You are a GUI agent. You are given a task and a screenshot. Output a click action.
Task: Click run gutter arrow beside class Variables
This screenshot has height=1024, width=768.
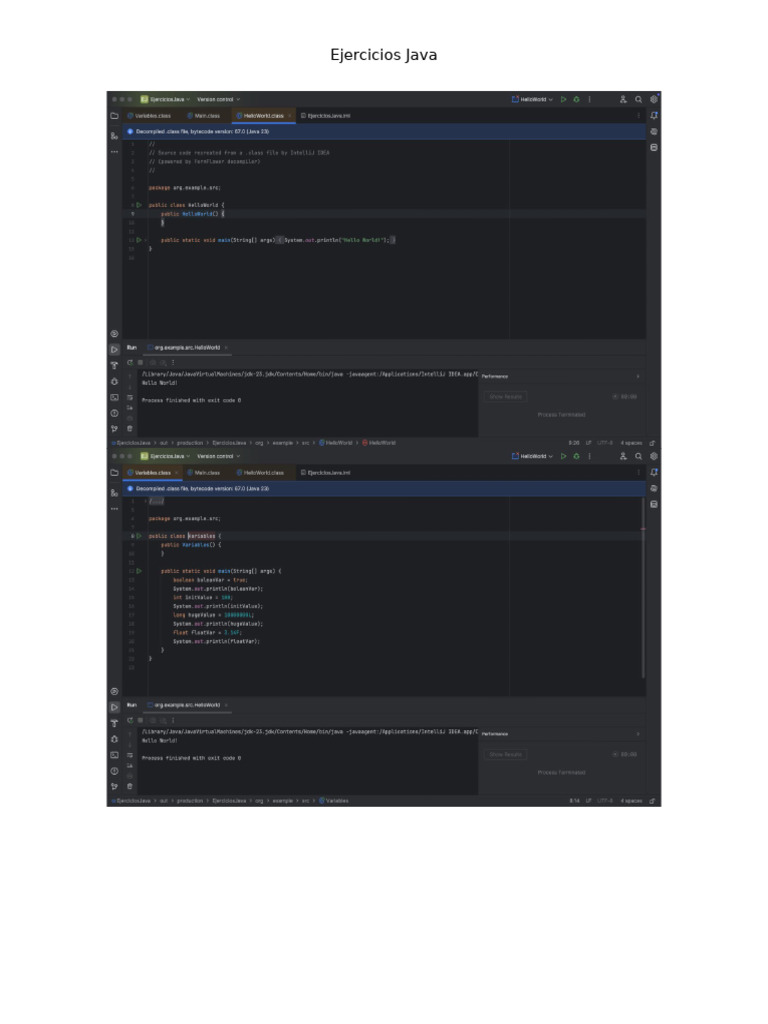click(x=138, y=536)
